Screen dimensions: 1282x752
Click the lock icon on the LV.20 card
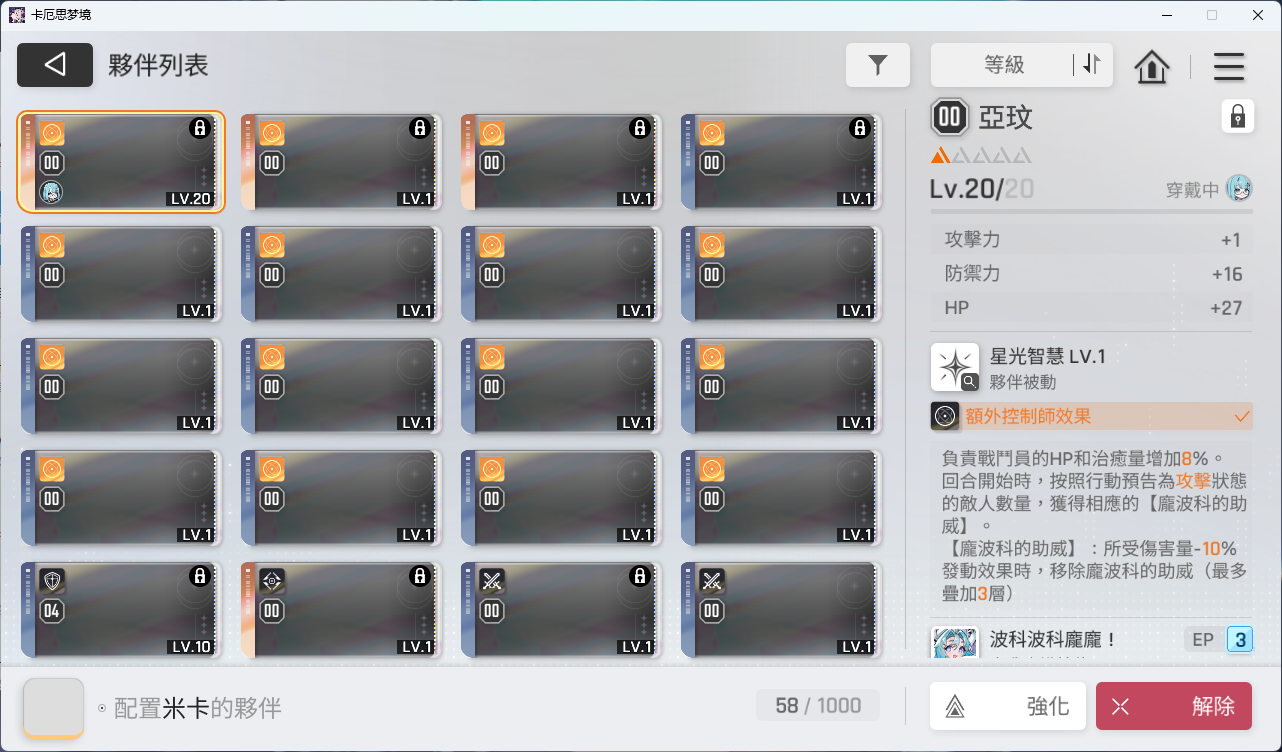[x=199, y=128]
